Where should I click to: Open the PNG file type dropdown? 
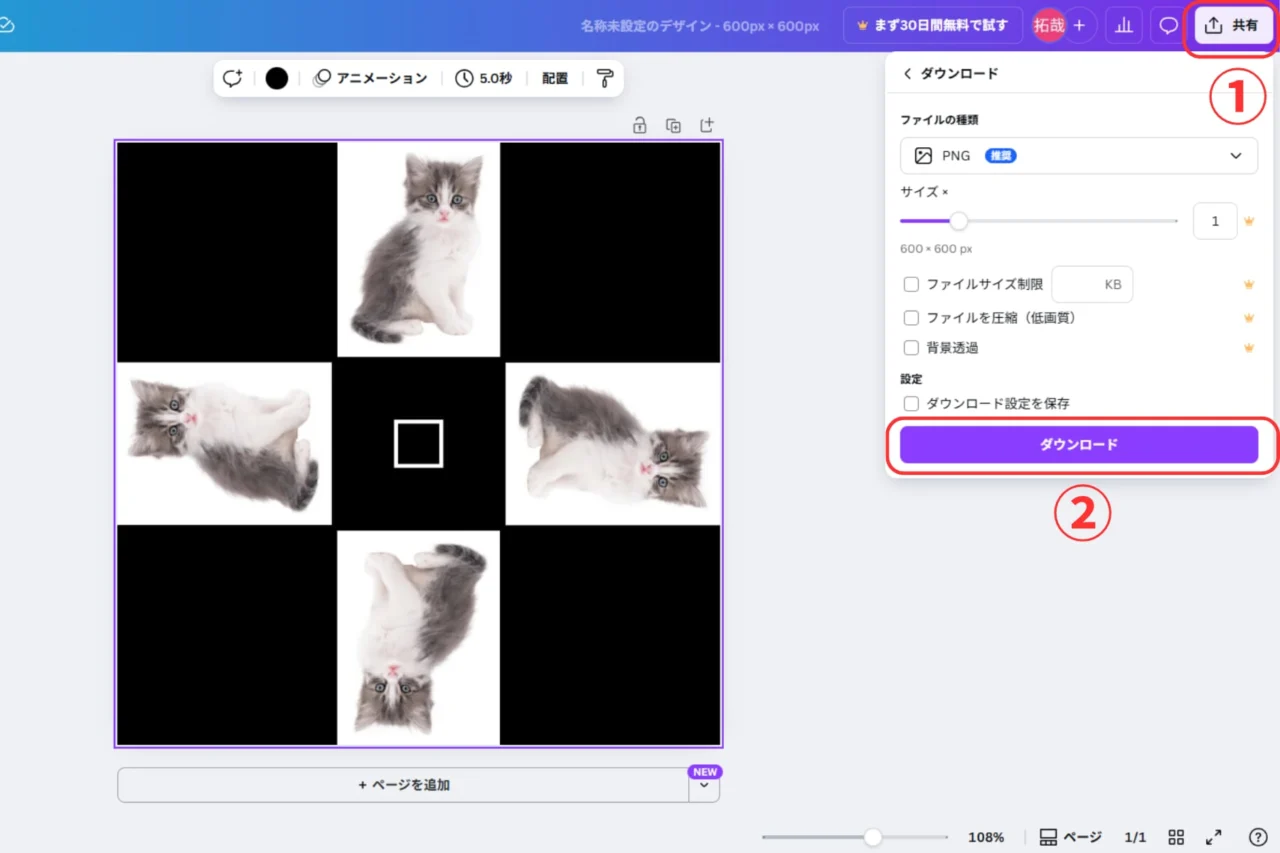tap(1079, 156)
